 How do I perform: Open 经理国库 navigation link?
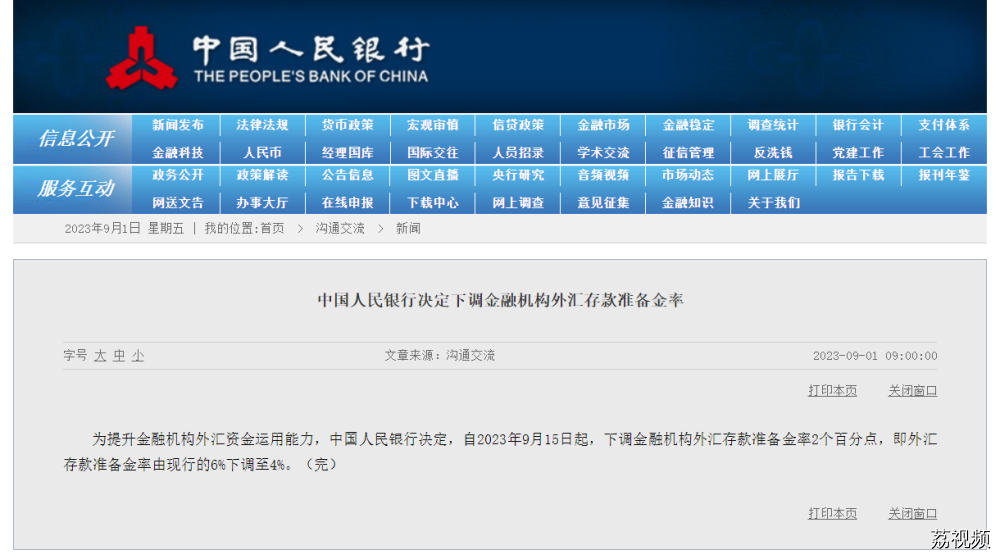click(x=348, y=153)
